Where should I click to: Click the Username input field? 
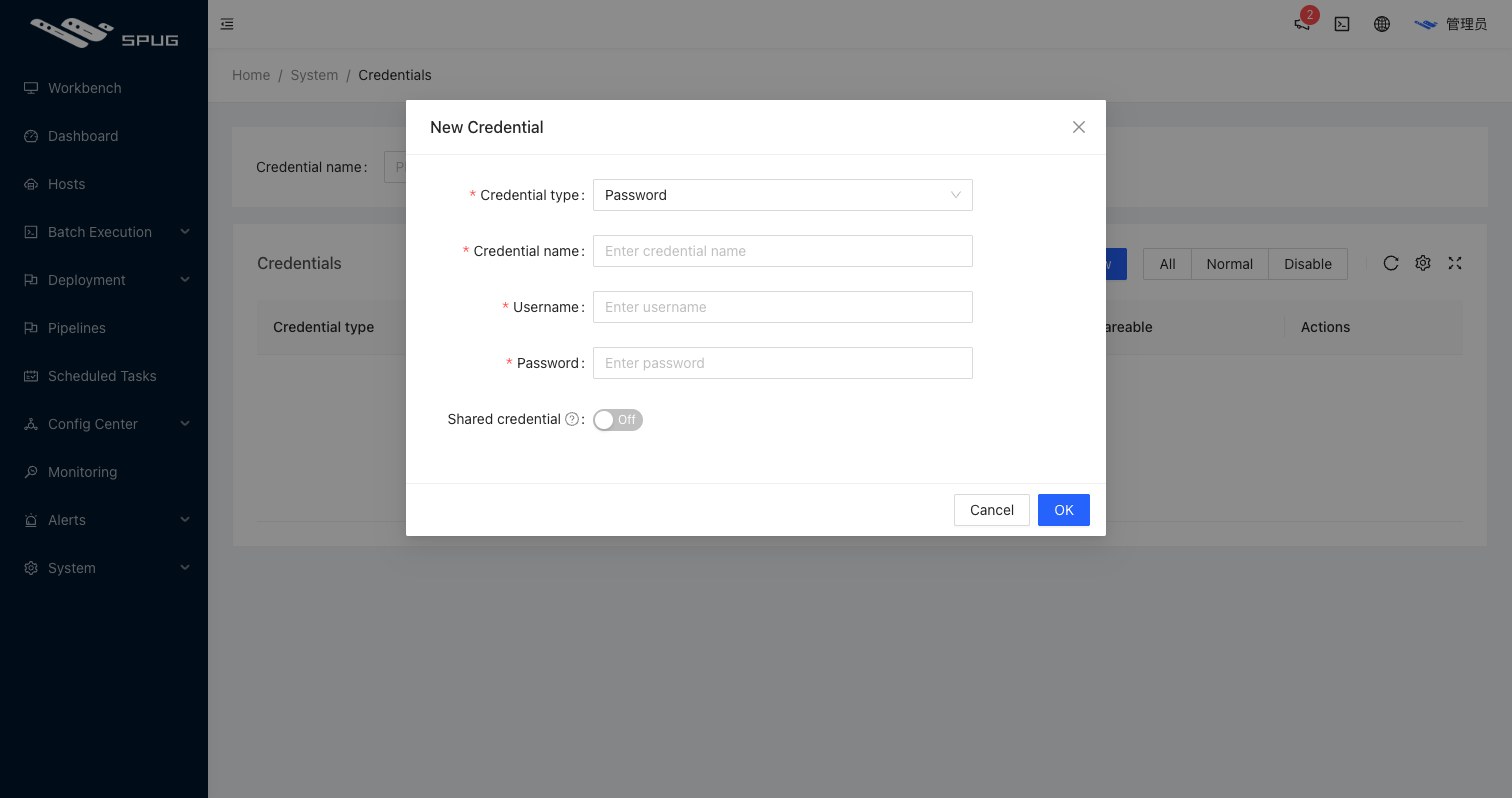pos(783,307)
